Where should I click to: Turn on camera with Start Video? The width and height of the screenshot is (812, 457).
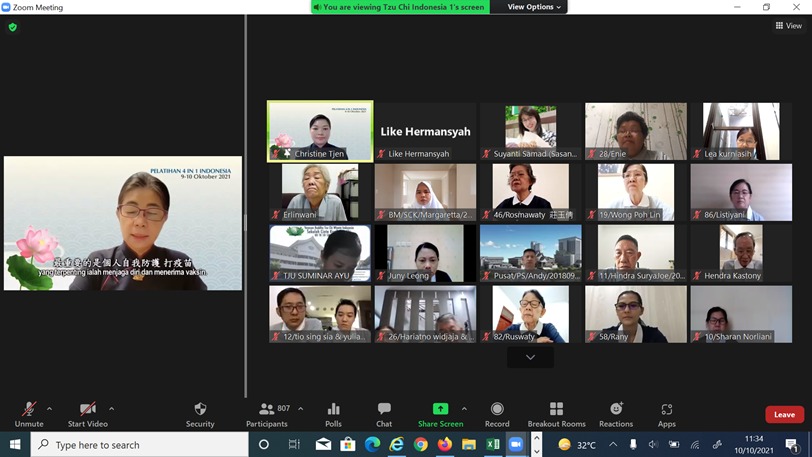[88, 415]
